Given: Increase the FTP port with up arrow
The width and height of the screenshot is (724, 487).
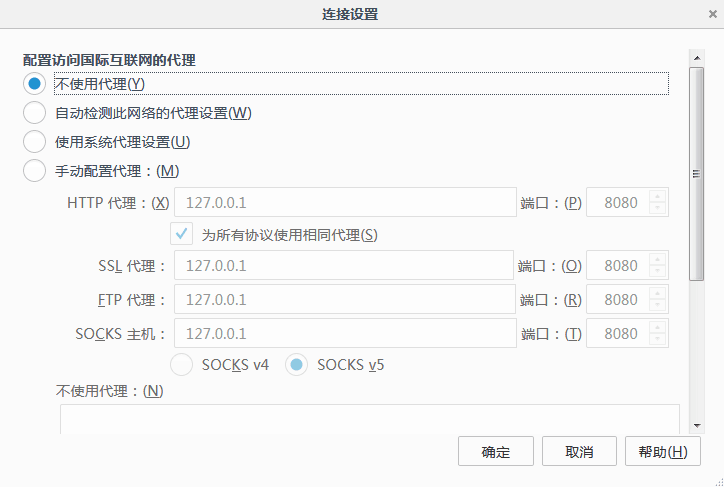Looking at the screenshot, I should [657, 293].
